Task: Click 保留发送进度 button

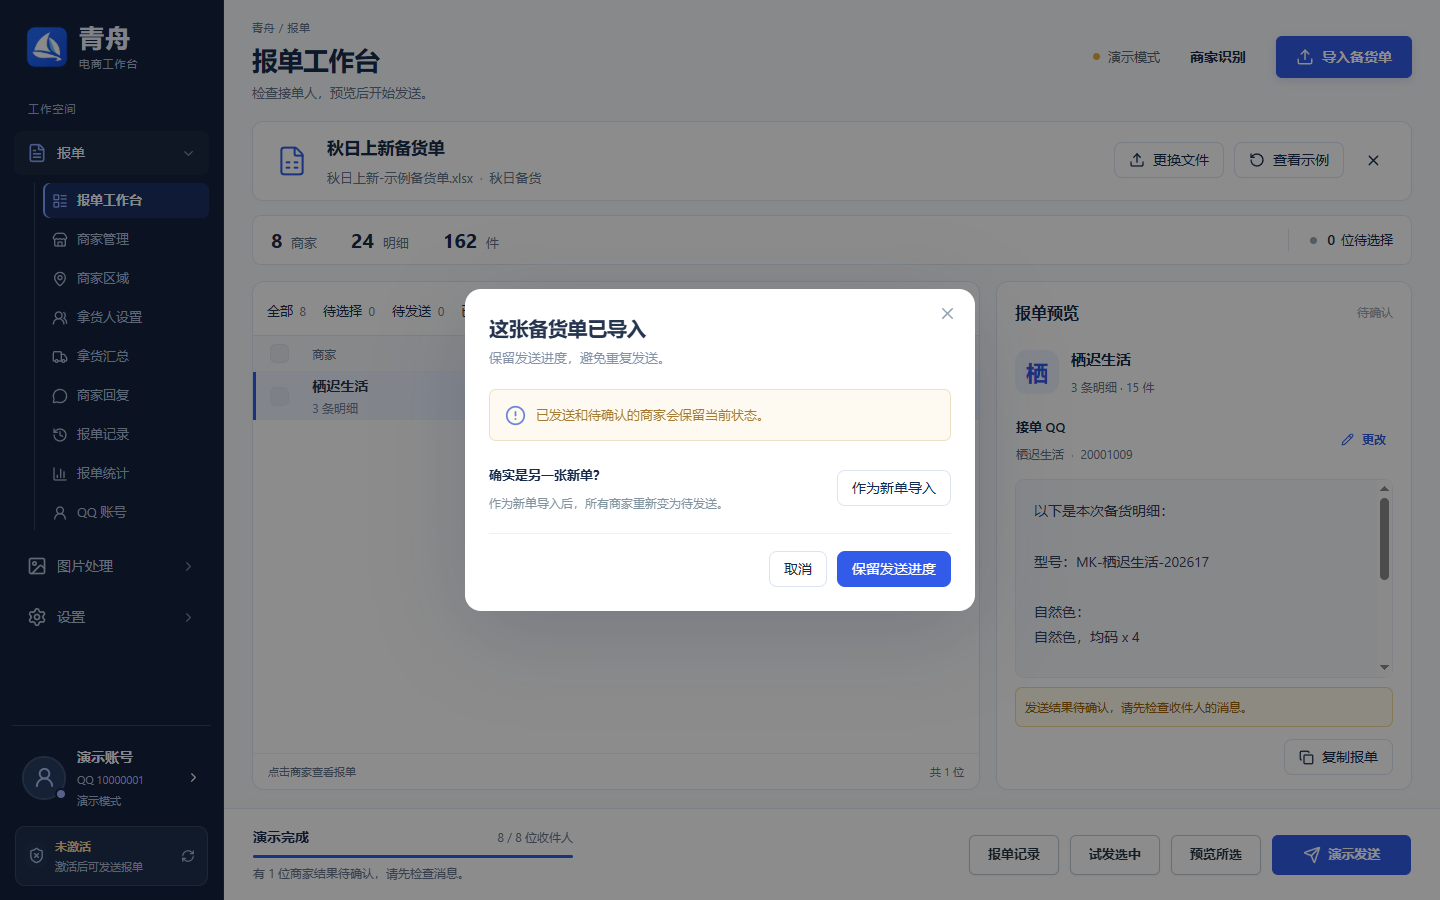Action: [894, 569]
